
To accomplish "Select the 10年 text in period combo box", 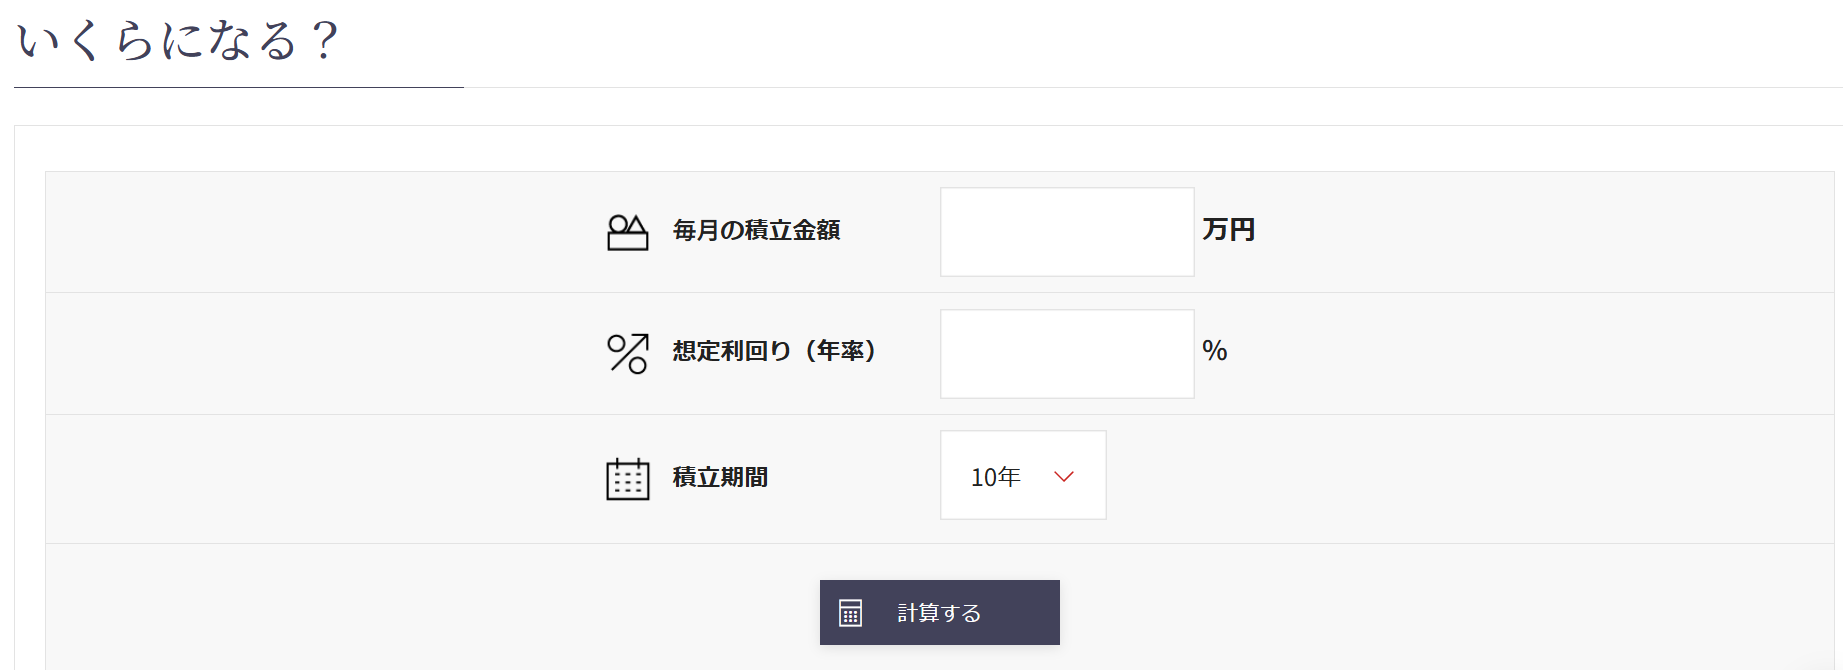I will coord(995,477).
